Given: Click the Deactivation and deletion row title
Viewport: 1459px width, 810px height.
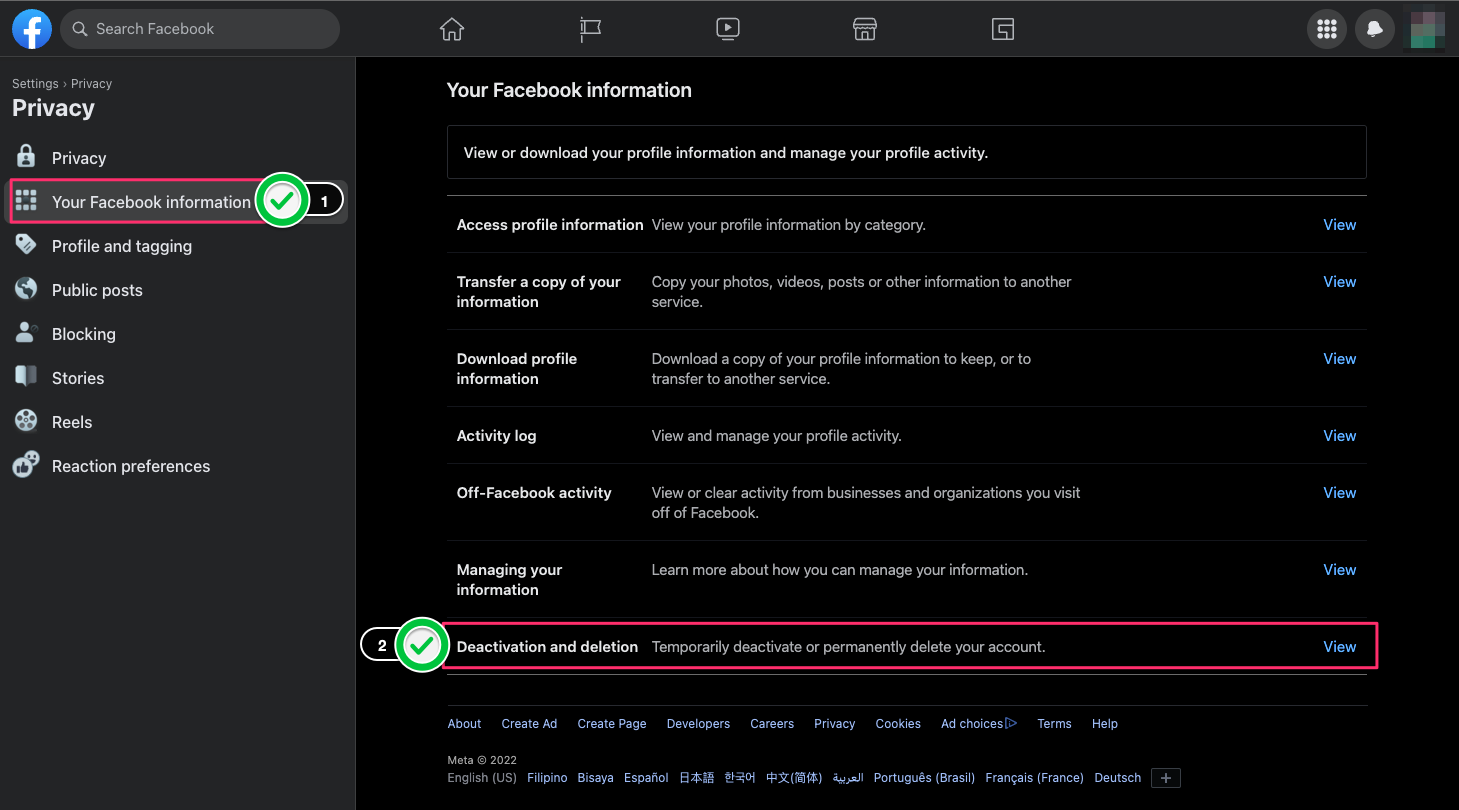Looking at the screenshot, I should point(547,647).
